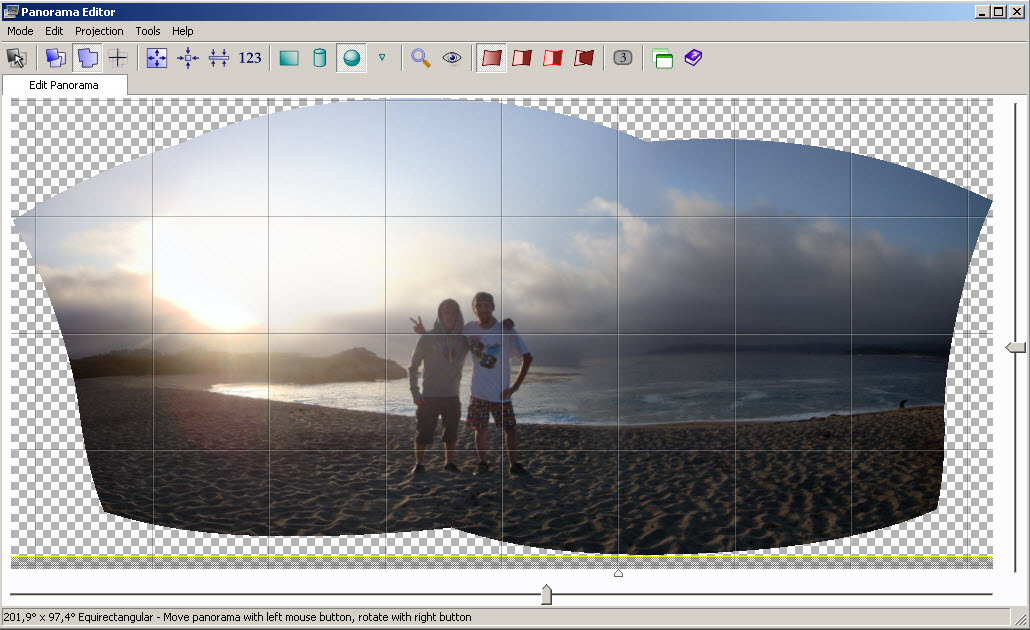This screenshot has height=630, width=1030.
Task: Select the planar projection rectangle icon
Action: (x=289, y=58)
